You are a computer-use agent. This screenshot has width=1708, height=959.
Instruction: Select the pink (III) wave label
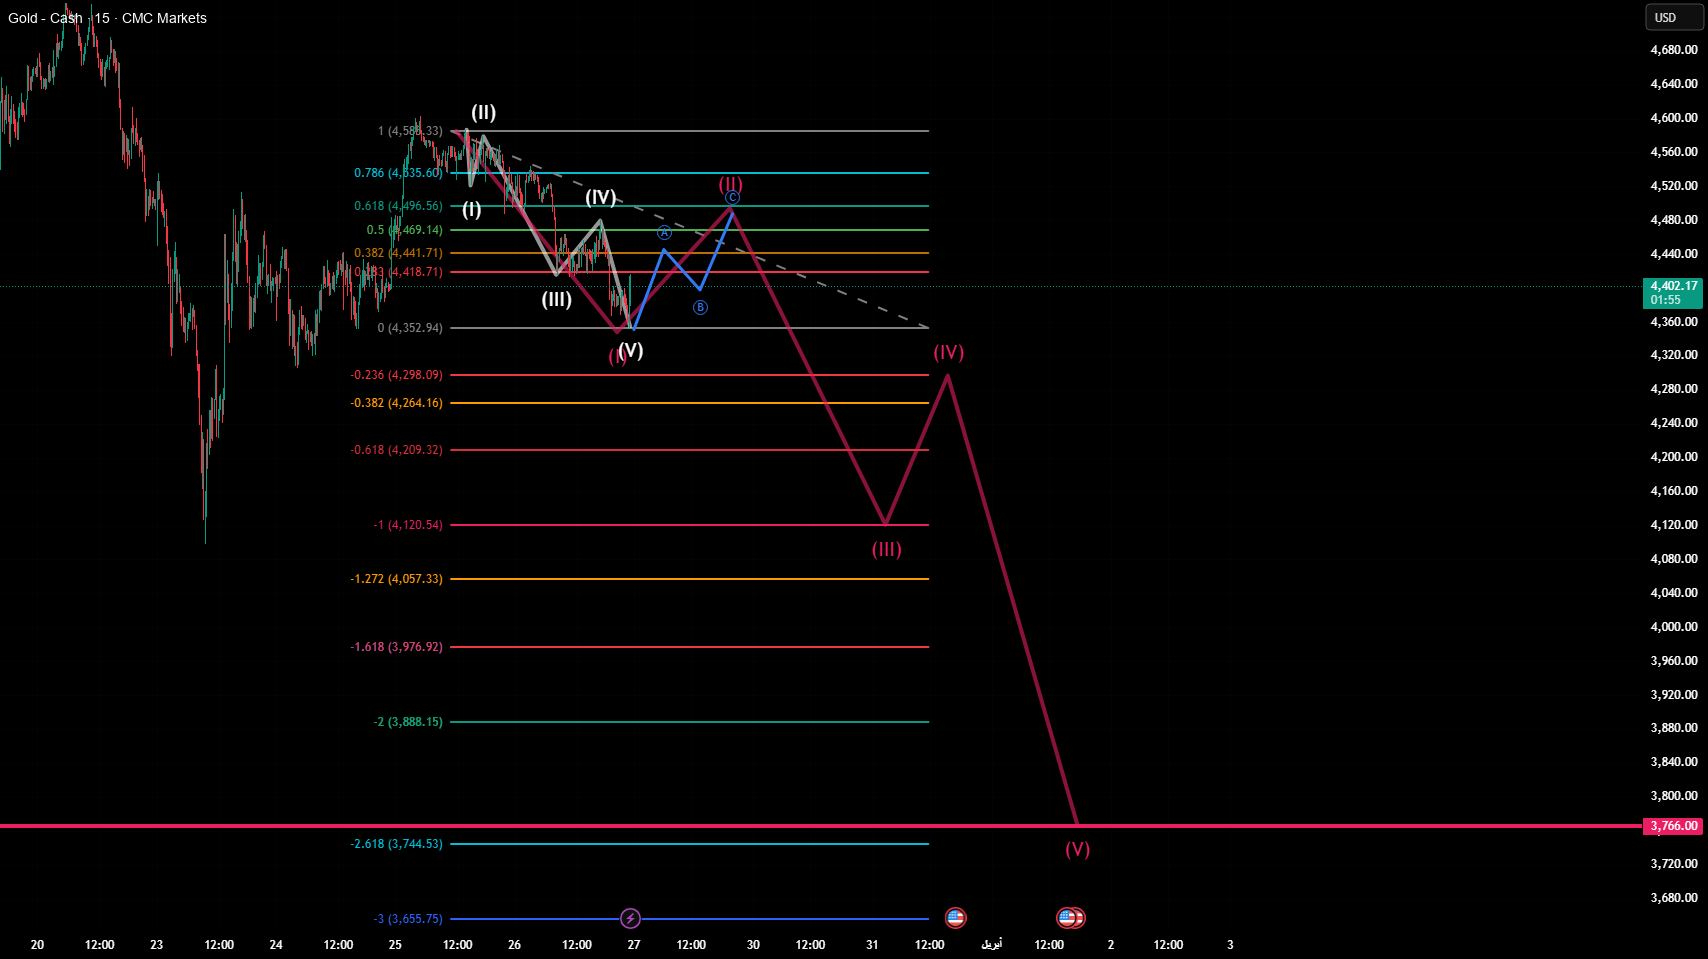[x=886, y=549]
